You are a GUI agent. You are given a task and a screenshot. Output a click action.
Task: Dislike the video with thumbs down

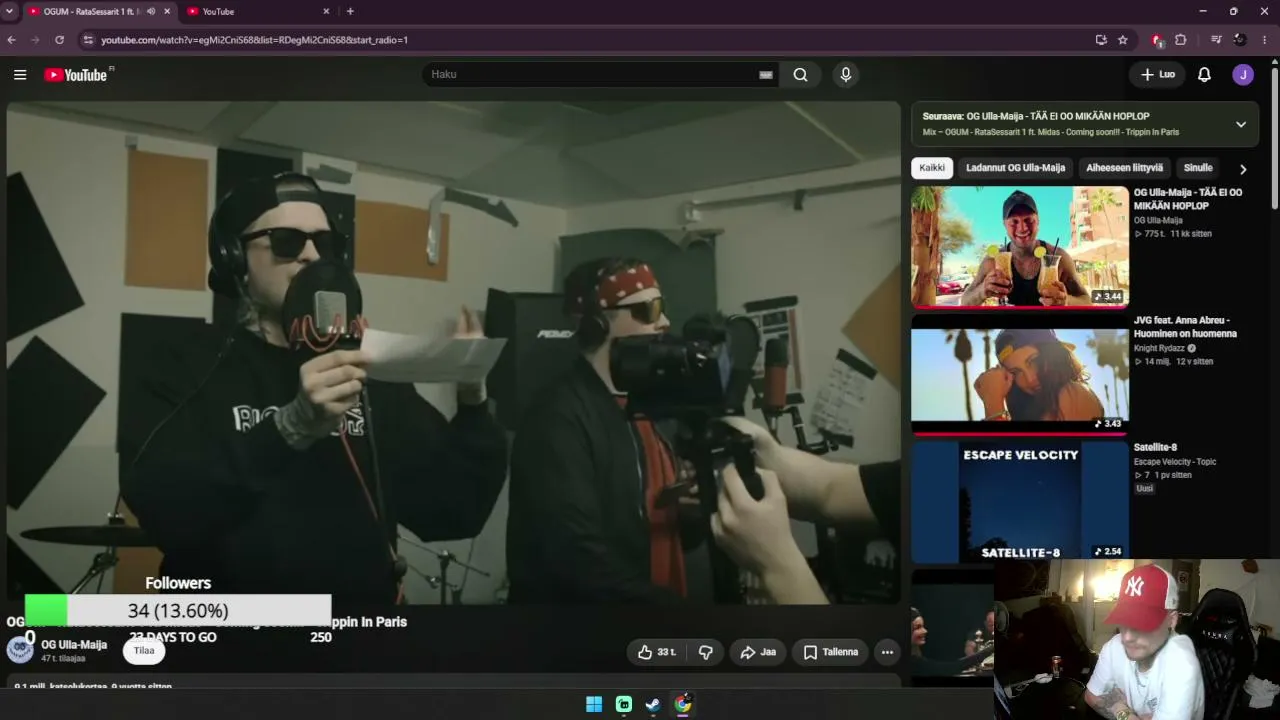705,652
